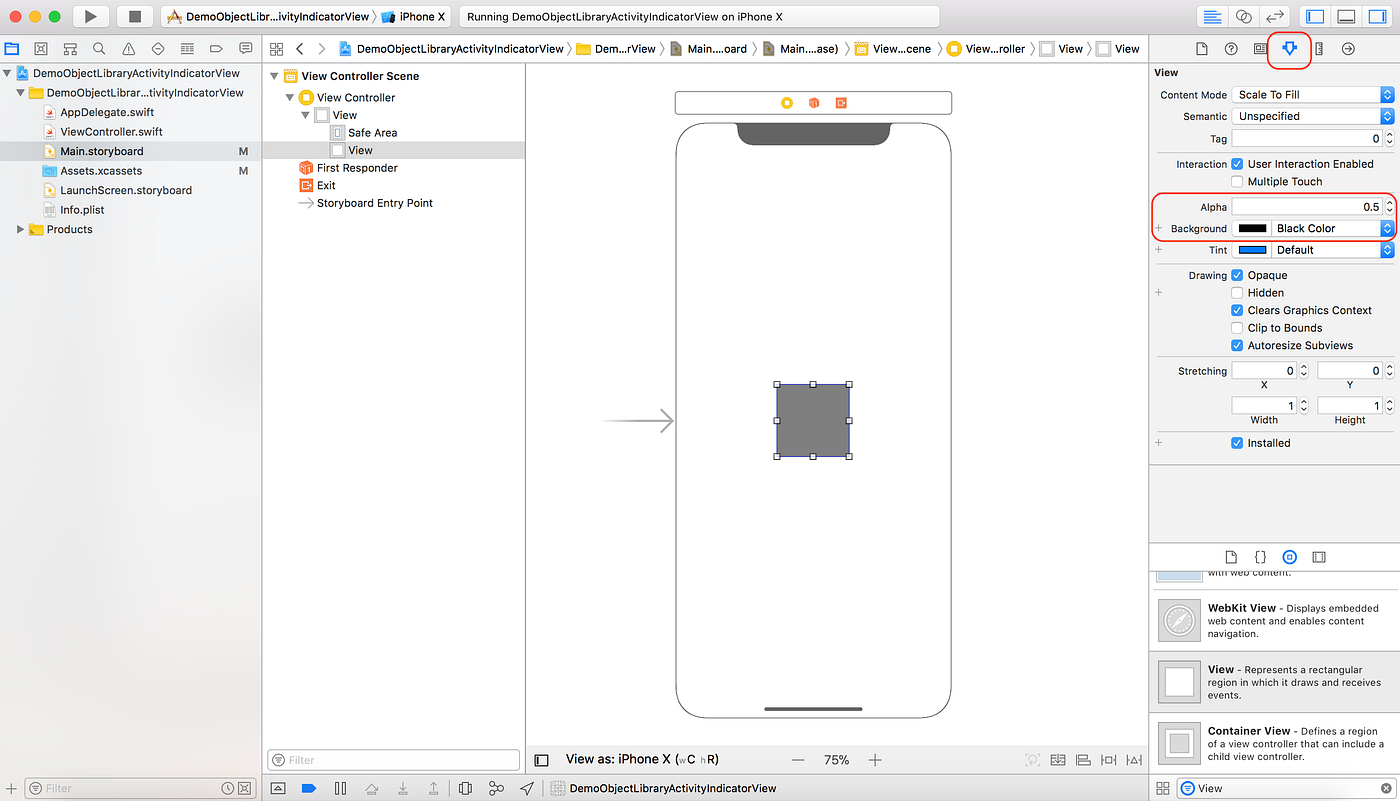Run the app with the Play button
The height and width of the screenshot is (801, 1400).
coord(90,16)
